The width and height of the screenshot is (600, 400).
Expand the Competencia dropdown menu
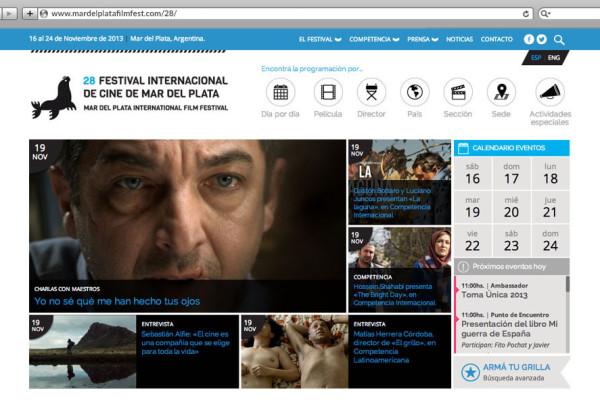(374, 39)
